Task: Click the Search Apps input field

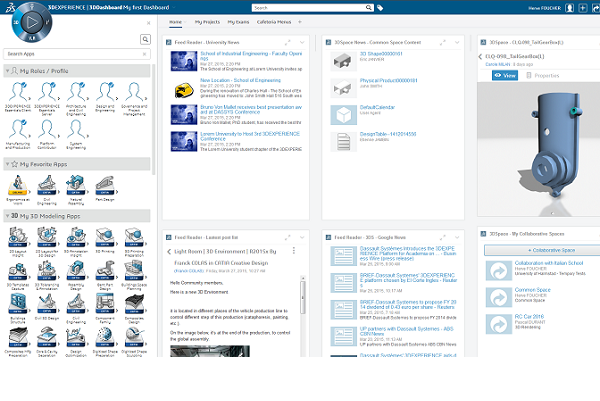Action: pos(77,54)
